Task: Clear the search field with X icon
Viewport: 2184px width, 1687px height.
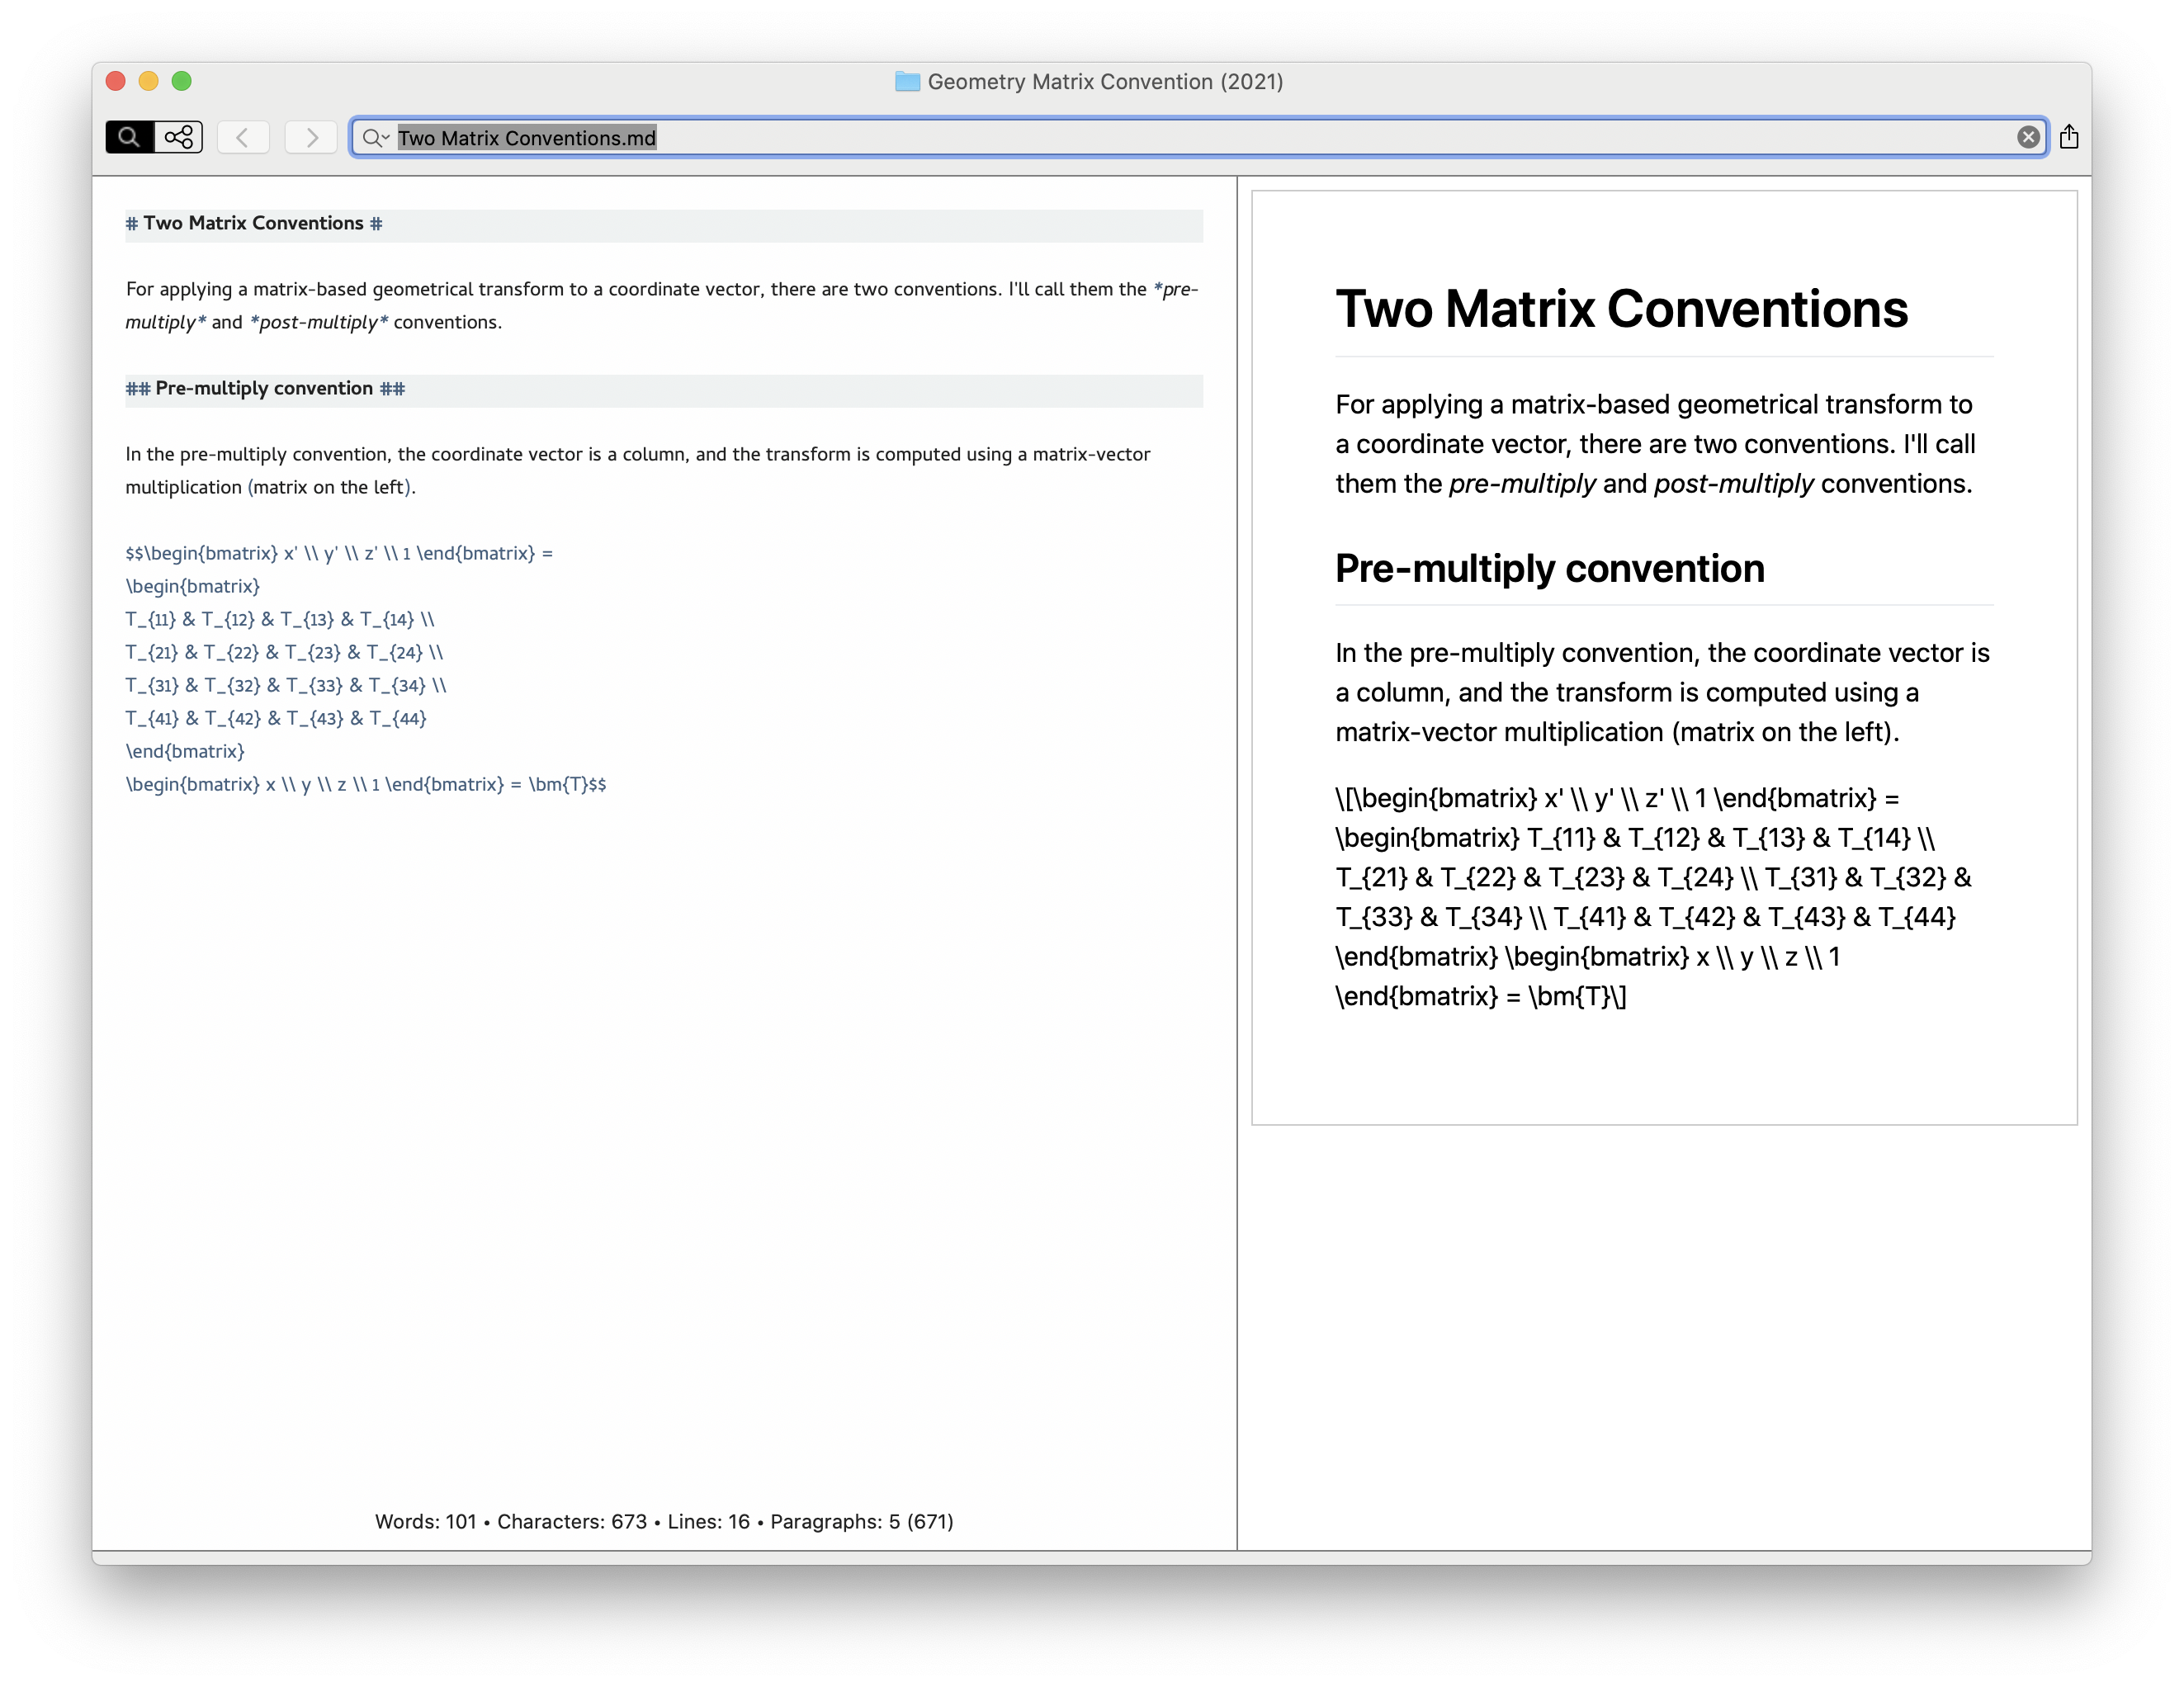Action: pyautogui.click(x=2028, y=137)
